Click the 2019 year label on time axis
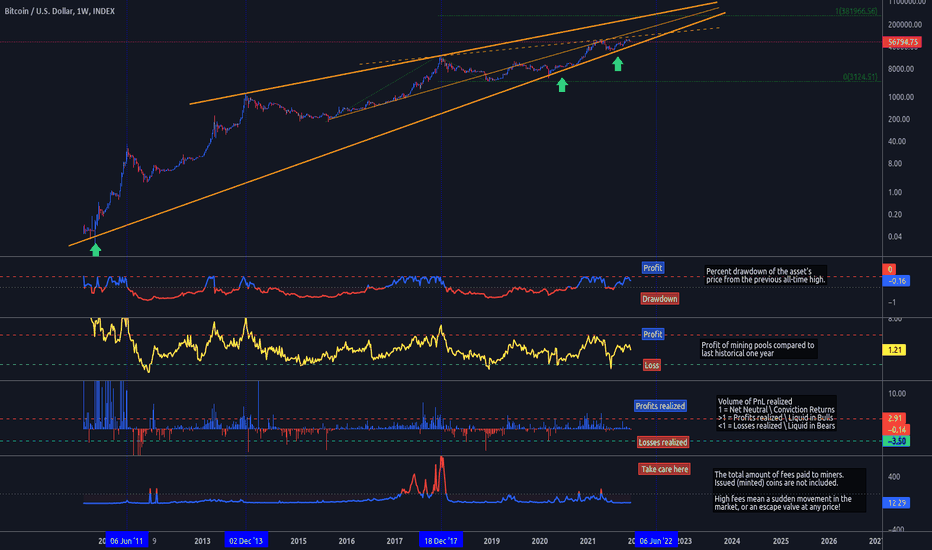 [x=492, y=541]
